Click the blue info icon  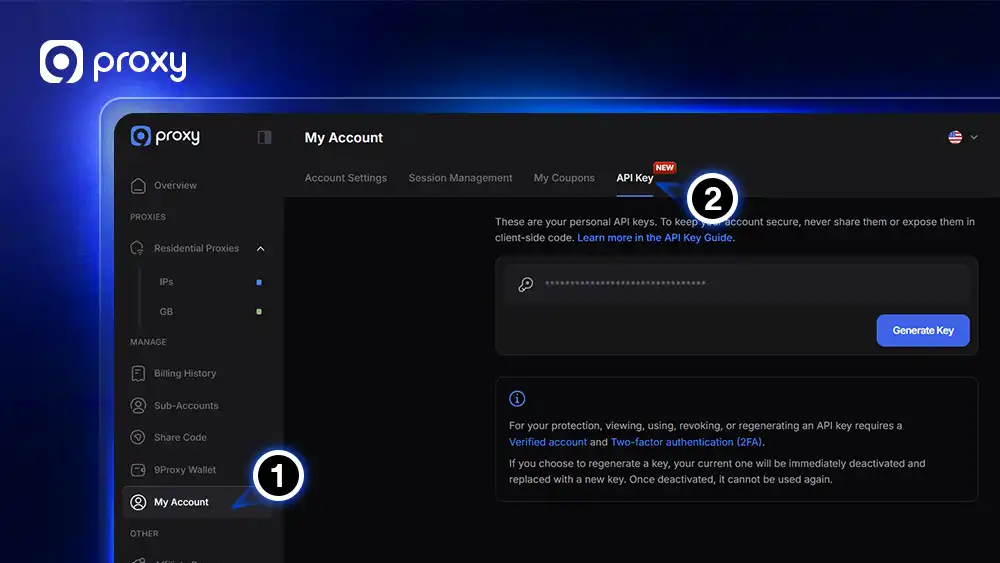517,399
